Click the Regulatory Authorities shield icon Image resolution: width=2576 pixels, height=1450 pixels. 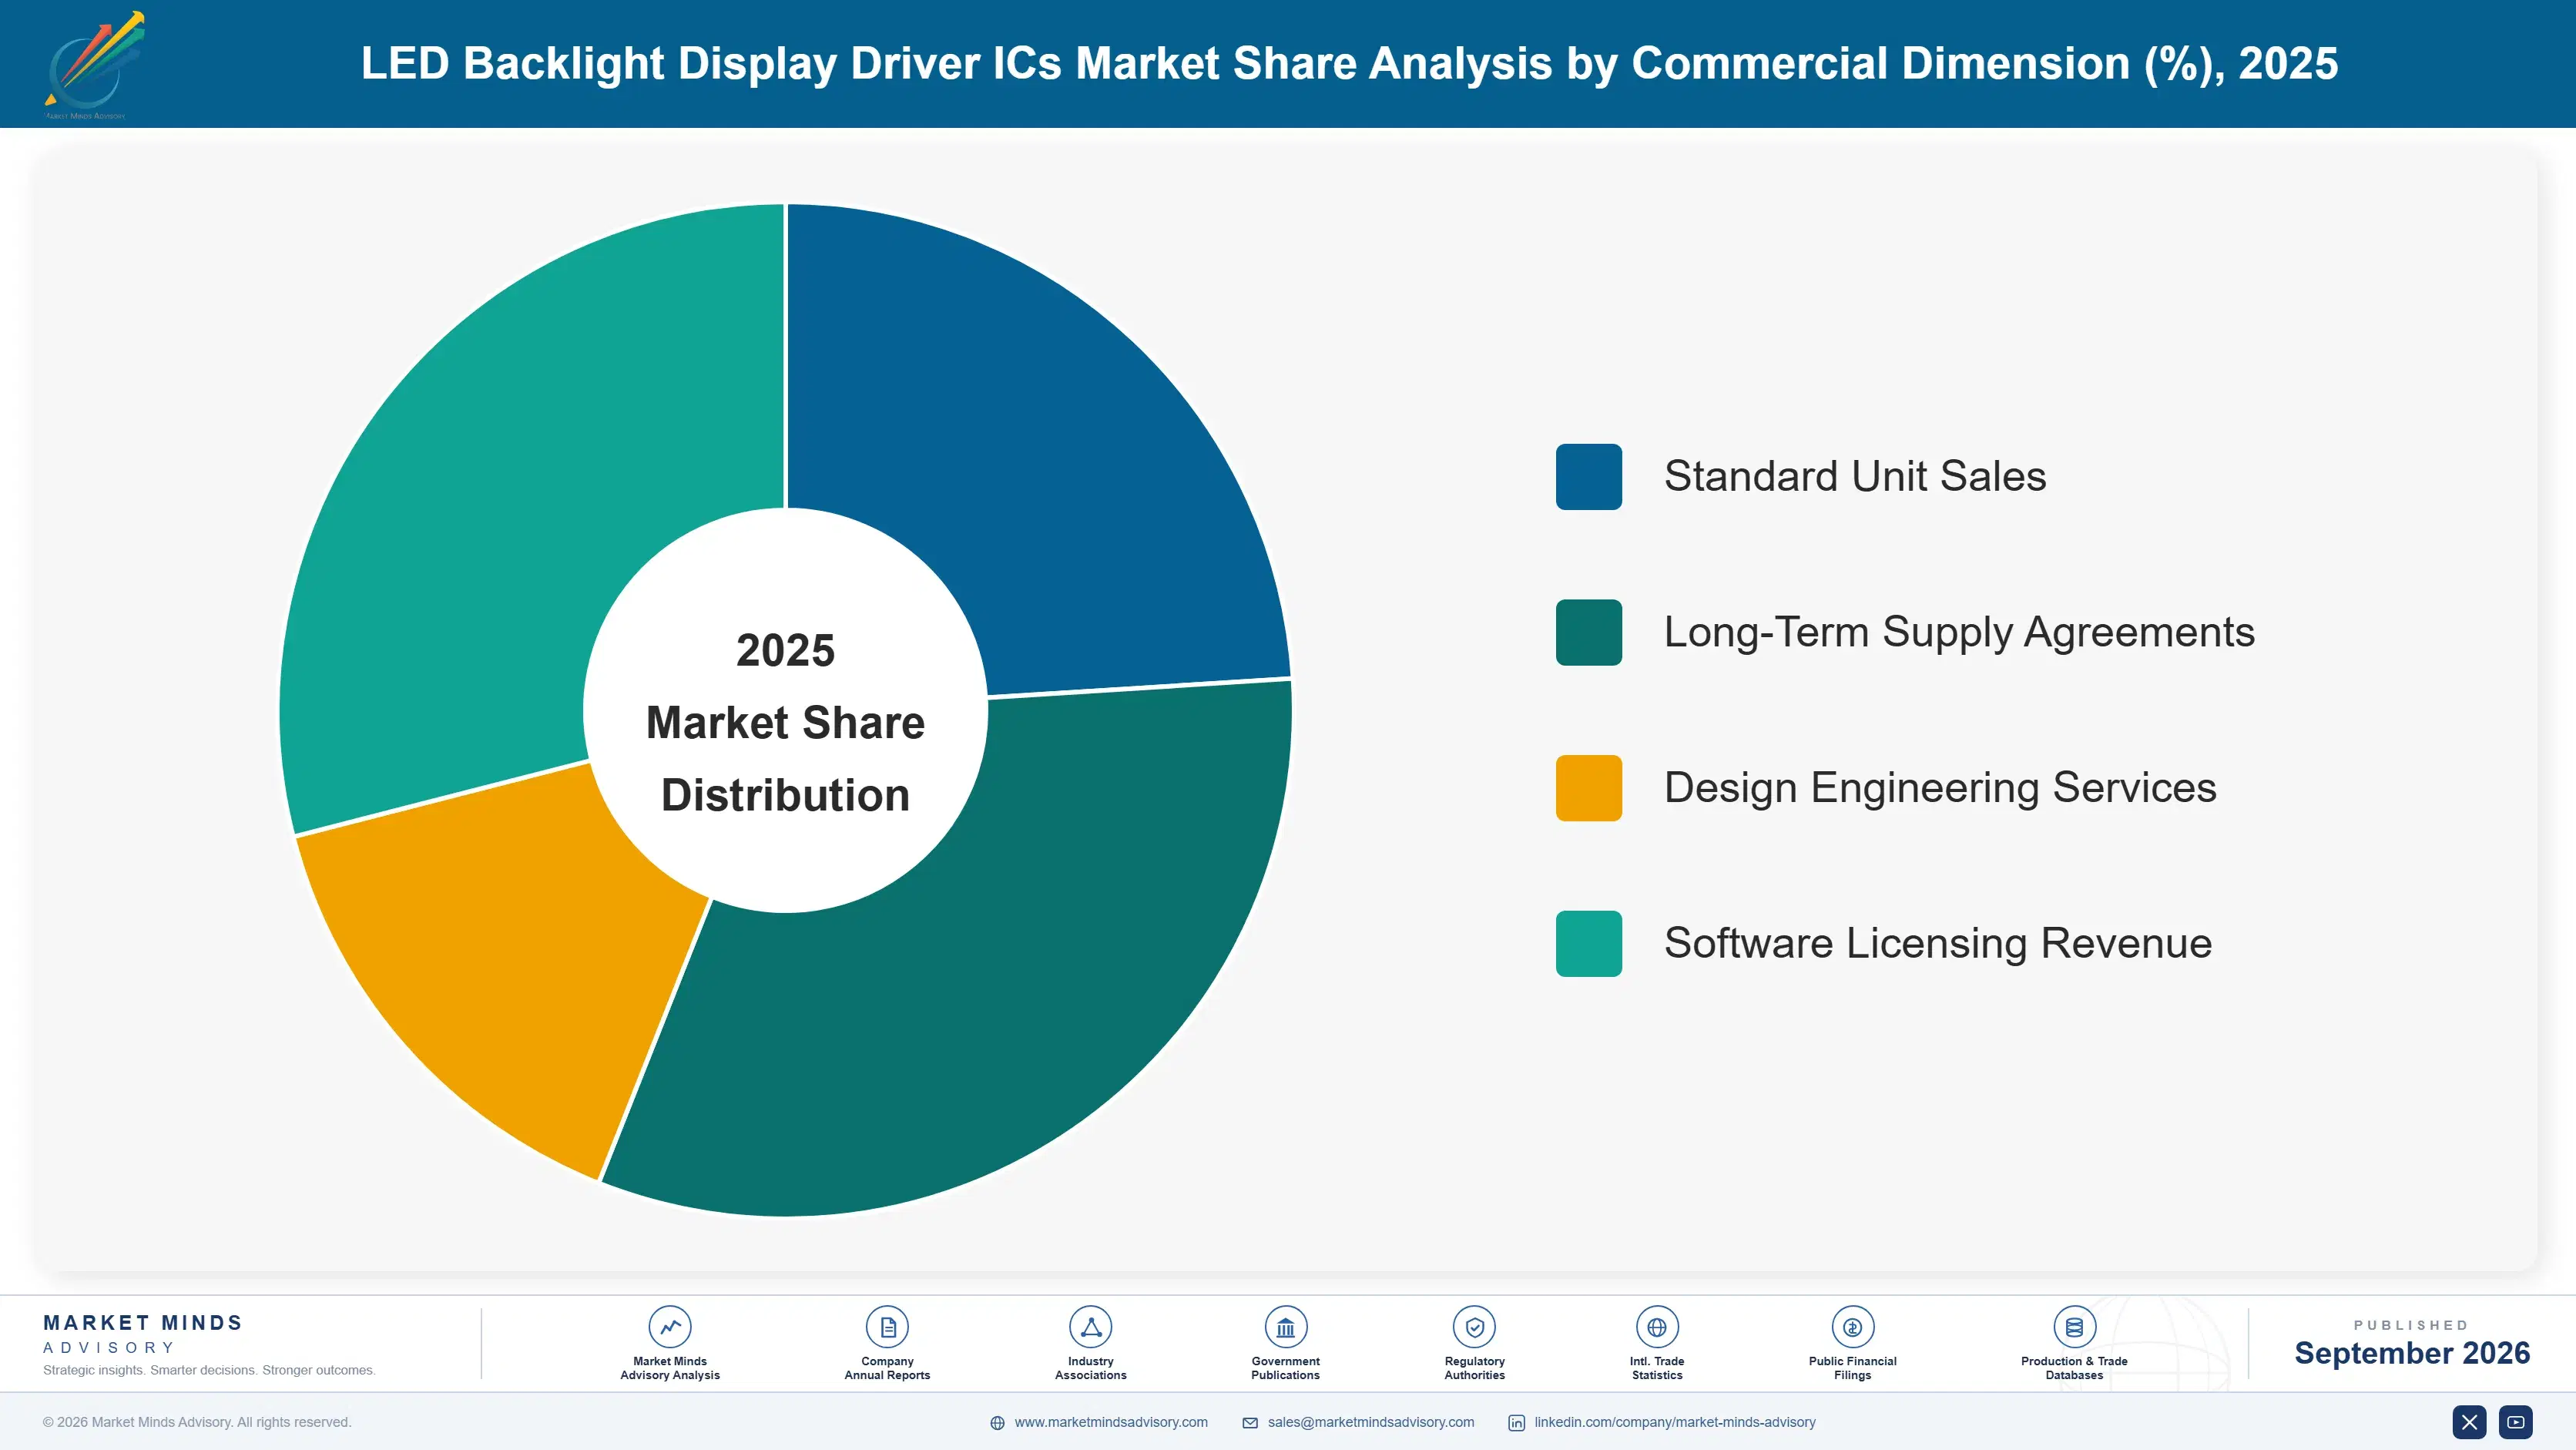pyautogui.click(x=1475, y=1327)
